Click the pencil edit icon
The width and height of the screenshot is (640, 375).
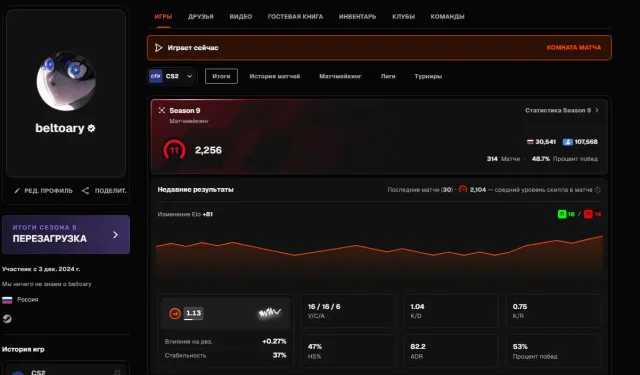coord(17,191)
